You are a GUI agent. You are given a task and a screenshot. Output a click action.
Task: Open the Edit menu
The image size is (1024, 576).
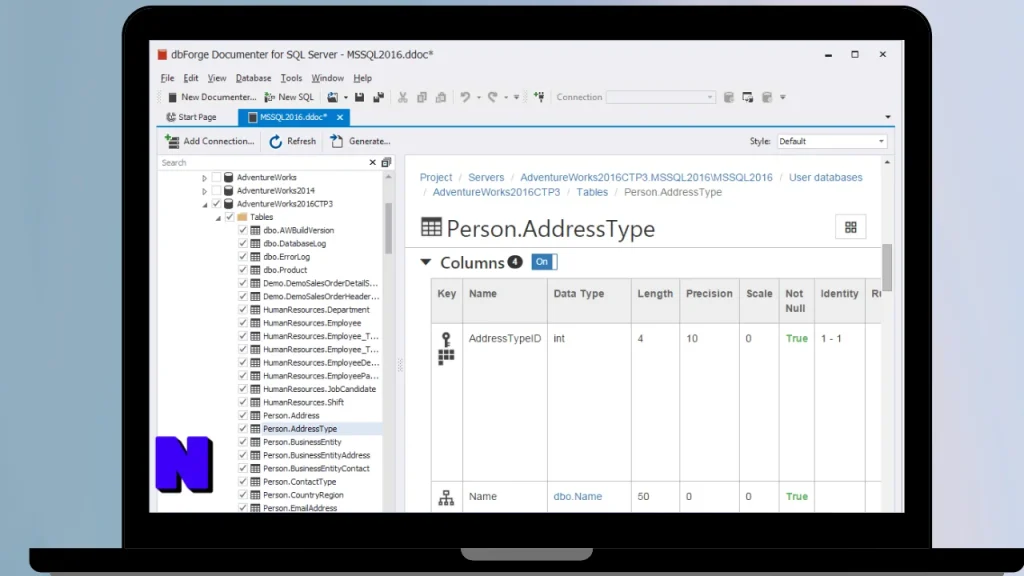191,78
